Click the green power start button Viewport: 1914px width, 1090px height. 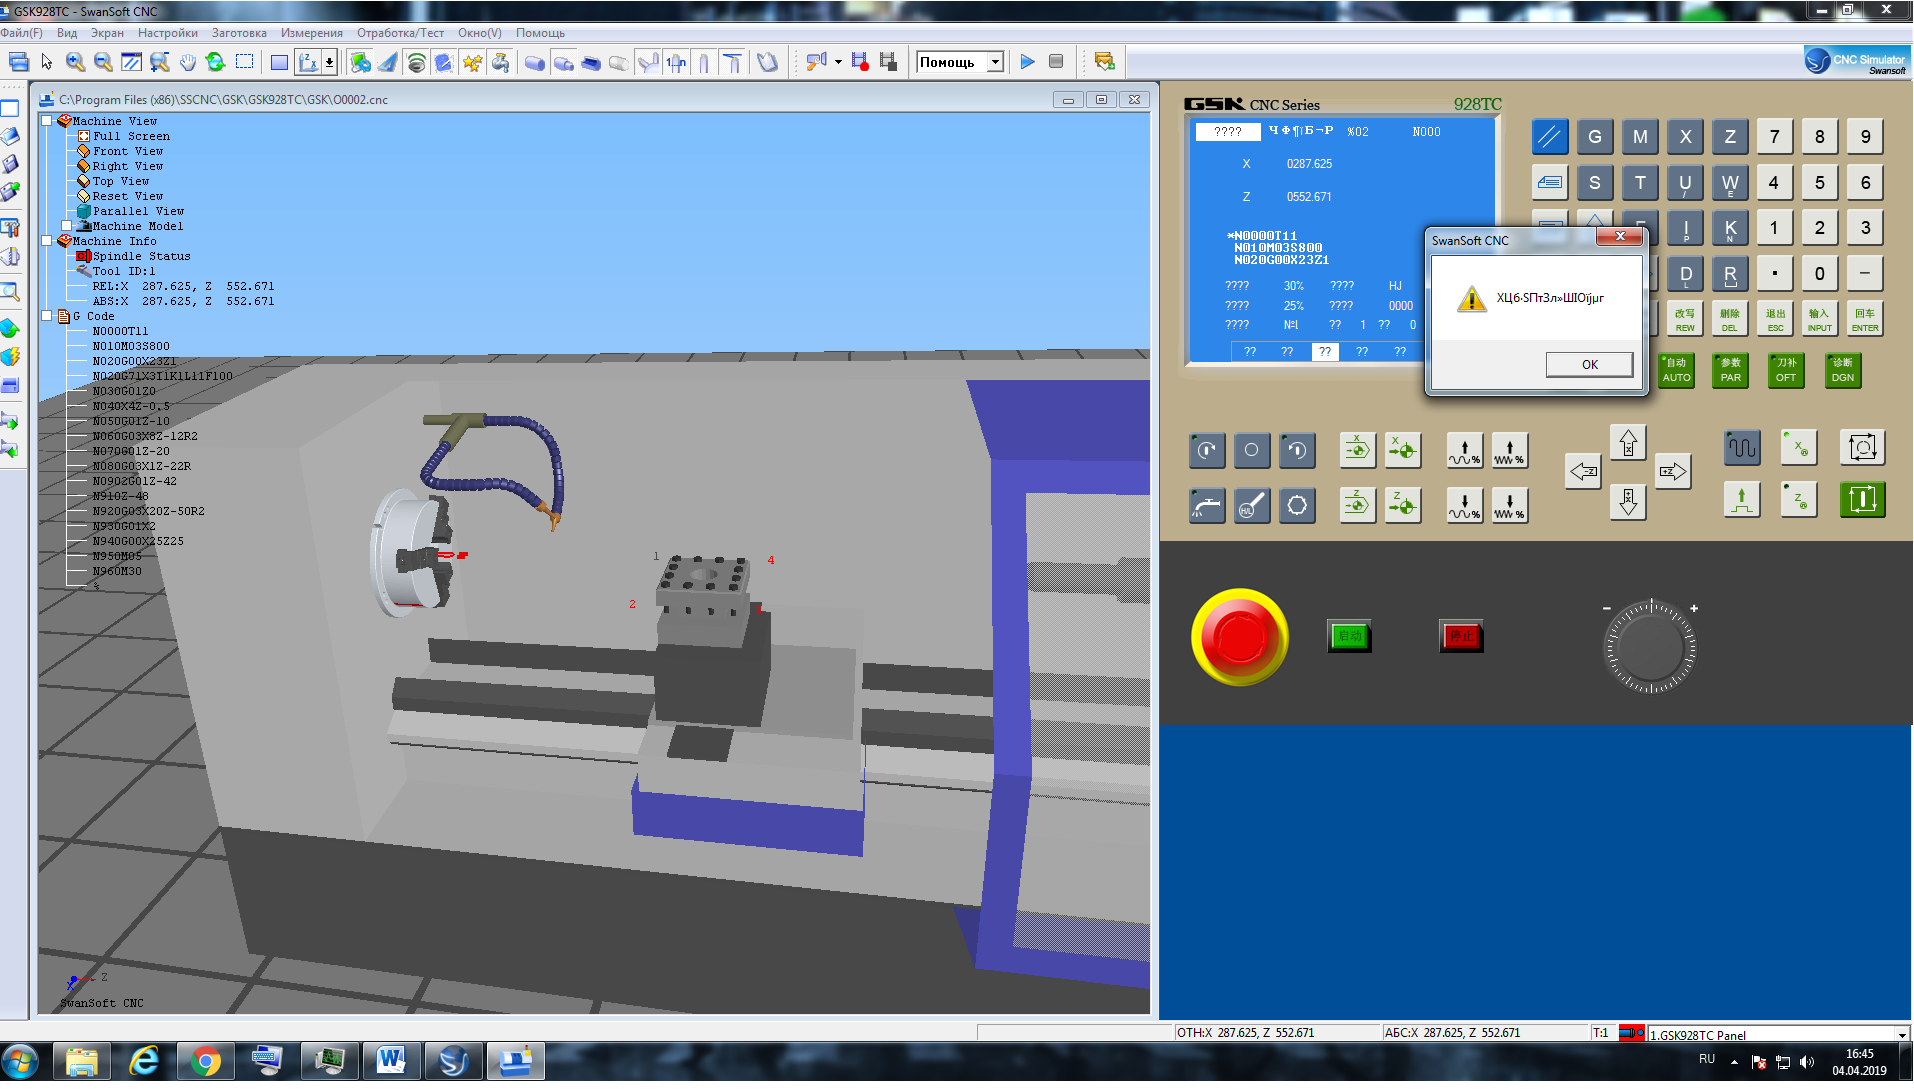point(1349,636)
